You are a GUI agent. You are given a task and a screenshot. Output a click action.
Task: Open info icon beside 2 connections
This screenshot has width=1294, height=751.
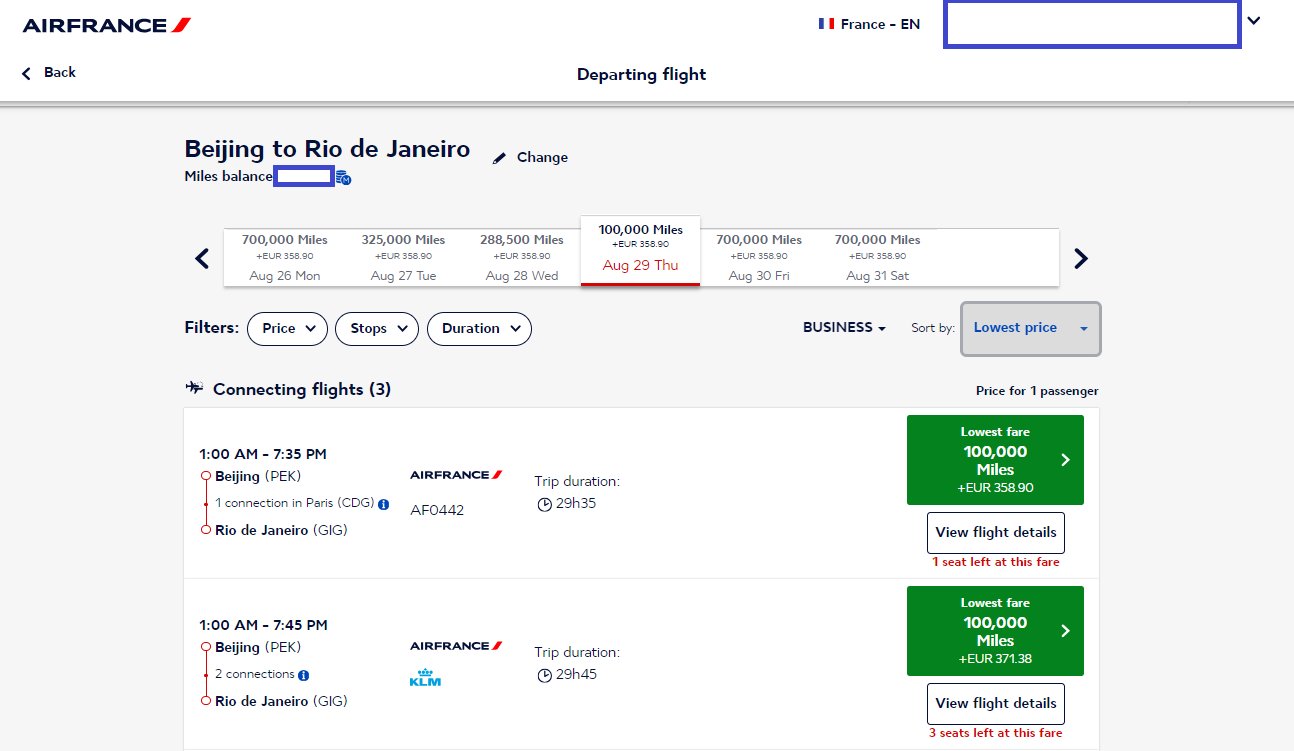(303, 675)
